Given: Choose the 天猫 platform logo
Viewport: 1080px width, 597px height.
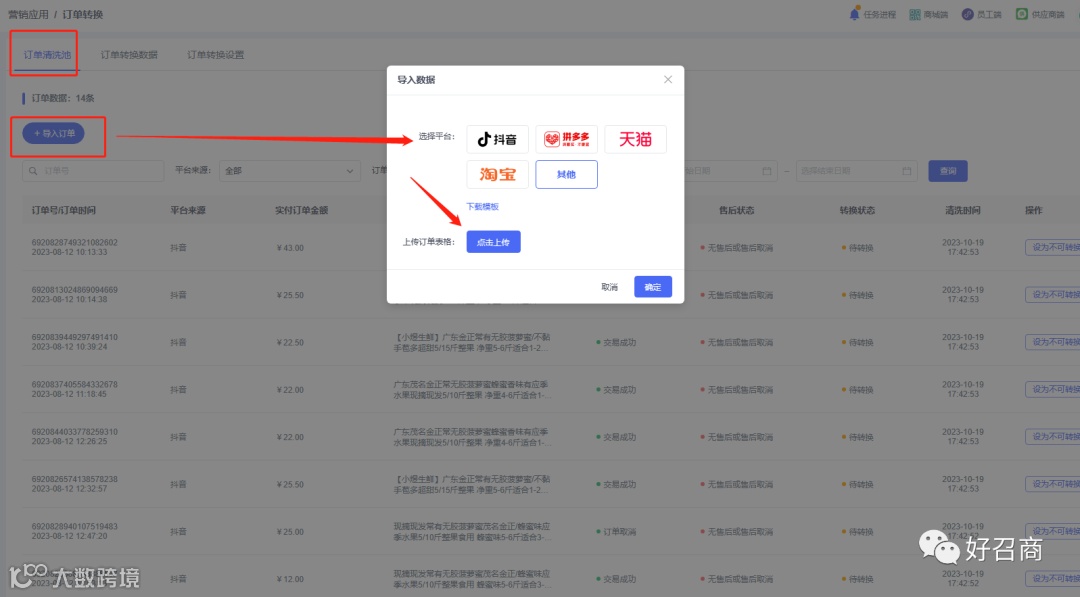Looking at the screenshot, I should 635,139.
